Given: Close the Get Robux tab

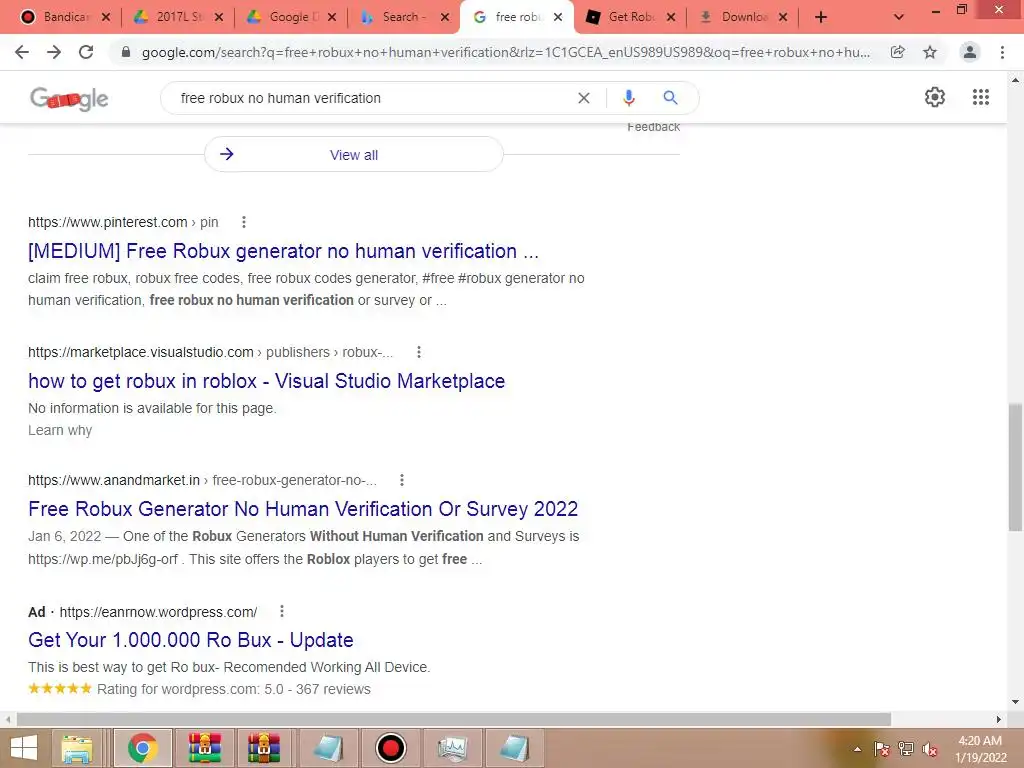Looking at the screenshot, I should pyautogui.click(x=671, y=17).
